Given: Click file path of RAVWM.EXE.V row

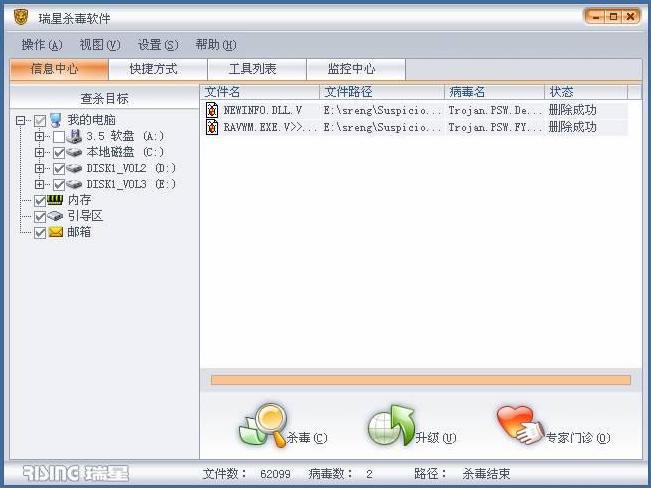Looking at the screenshot, I should [382, 128].
